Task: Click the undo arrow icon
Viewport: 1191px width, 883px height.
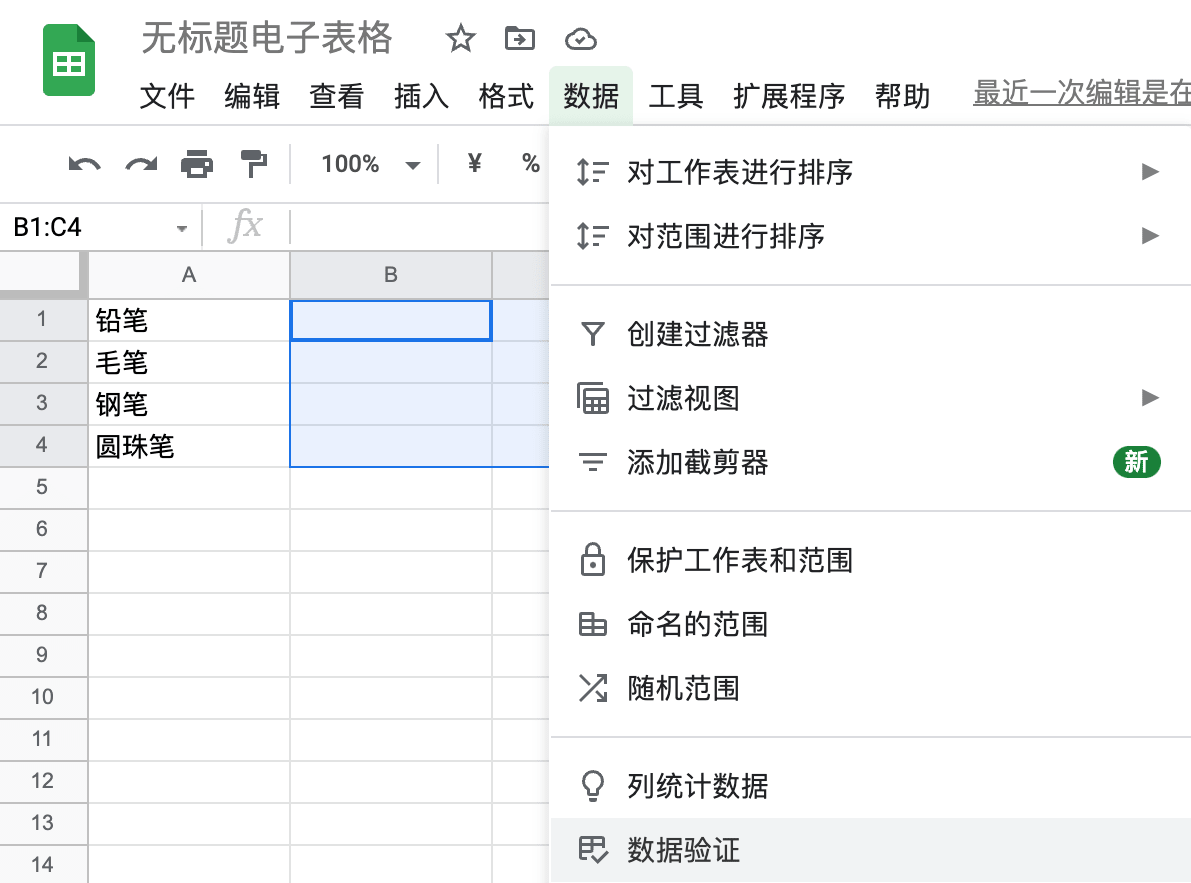Action: 84,164
